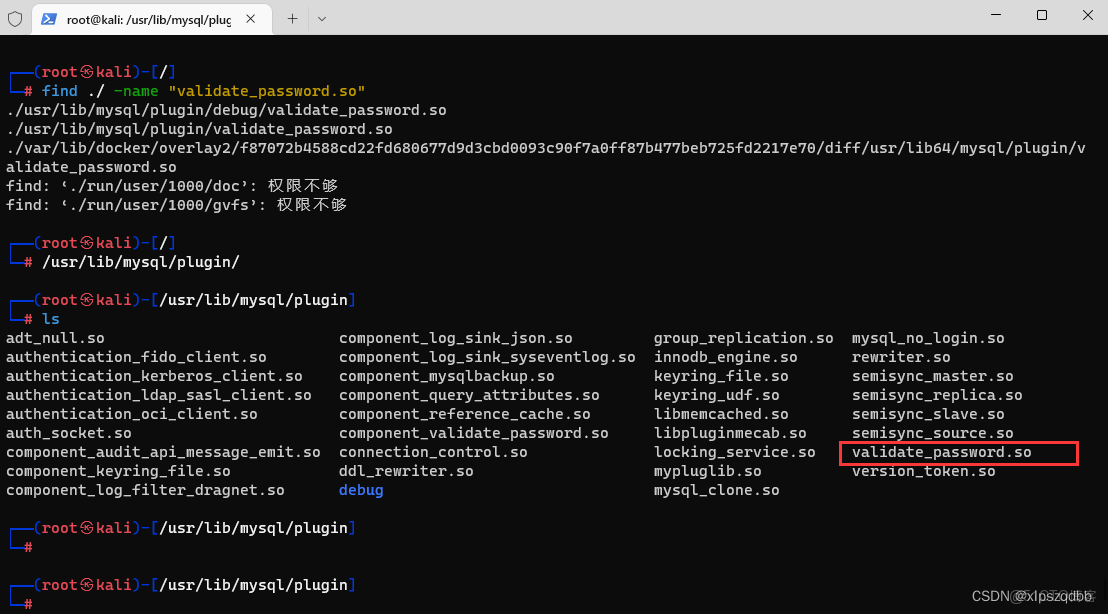
Task: Click ddl_rewriter.so file name
Action: click(406, 472)
